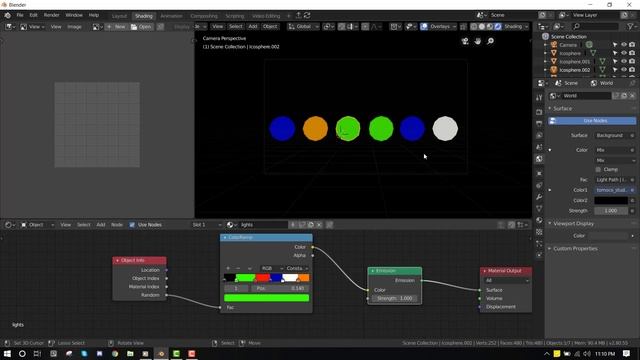
Task: Open the Render menu
Action: click(51, 15)
